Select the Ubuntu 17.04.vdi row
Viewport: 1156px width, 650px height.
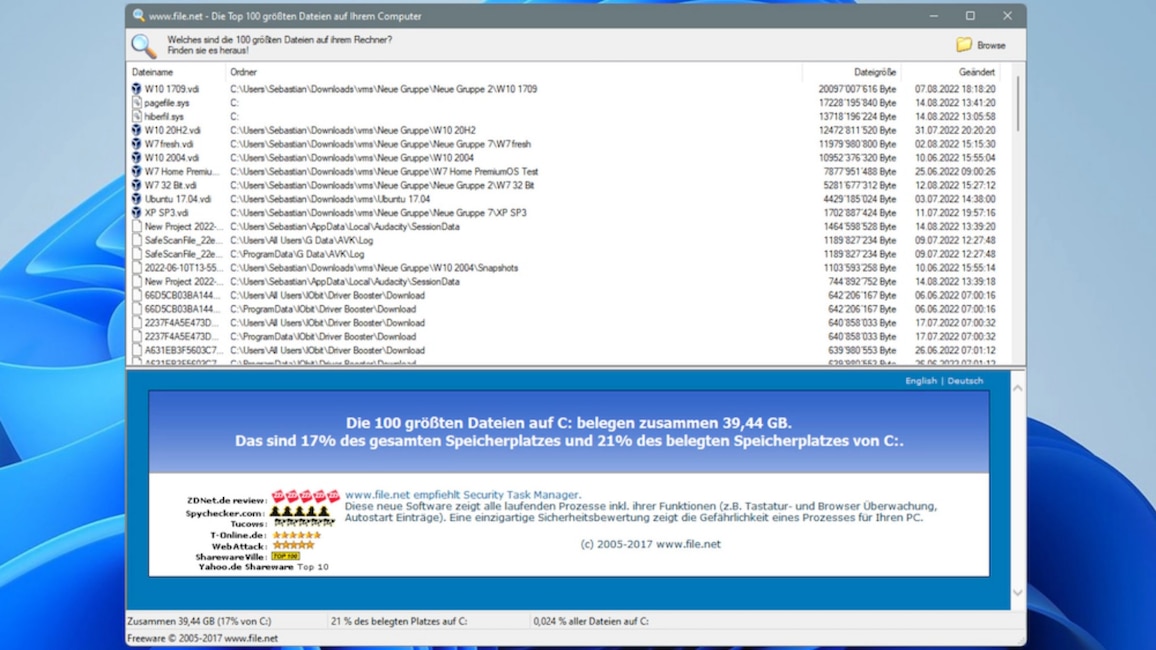pyautogui.click(x=564, y=199)
